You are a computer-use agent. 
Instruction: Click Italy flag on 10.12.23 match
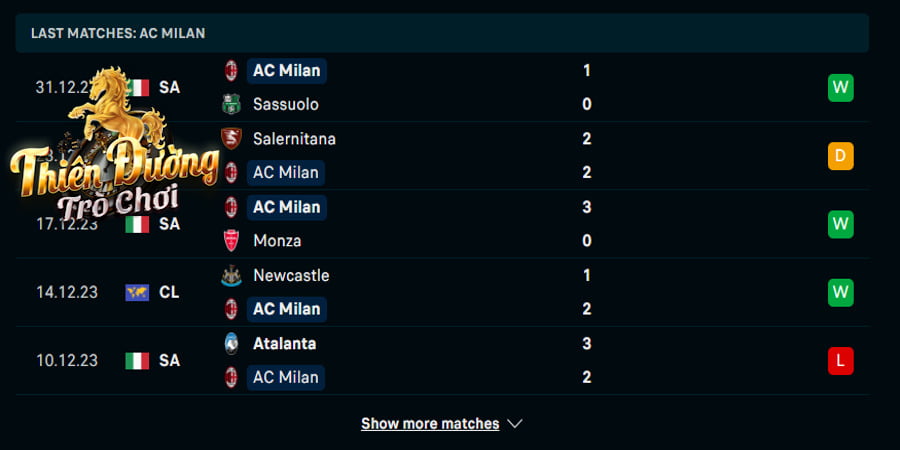click(137, 360)
